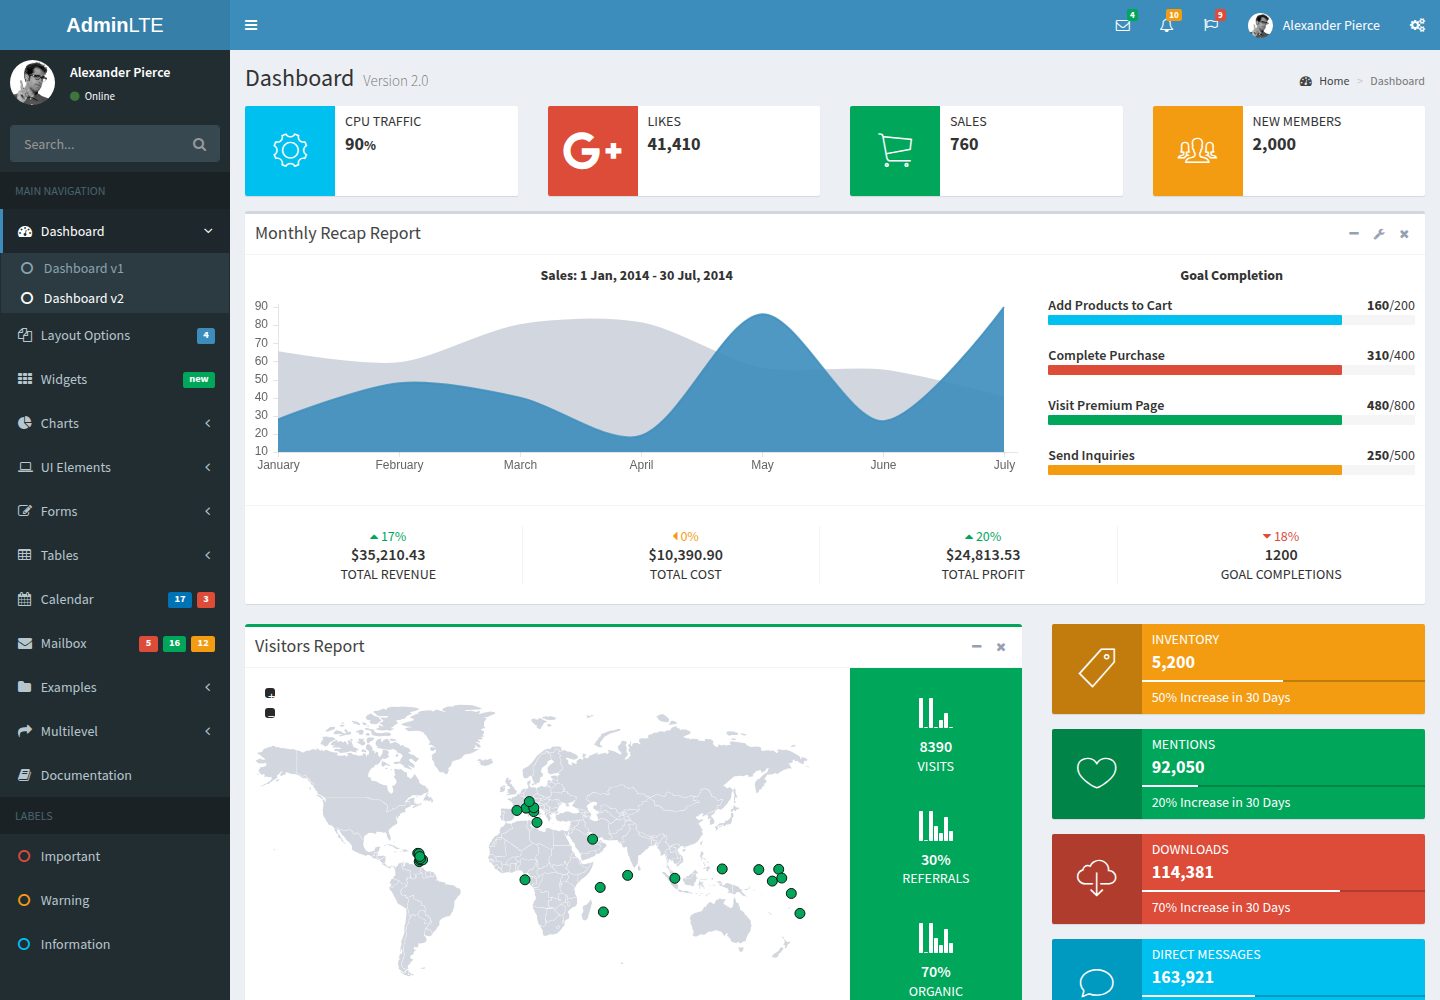Open the Calendar menu item
1440x1000 pixels.
pos(115,599)
